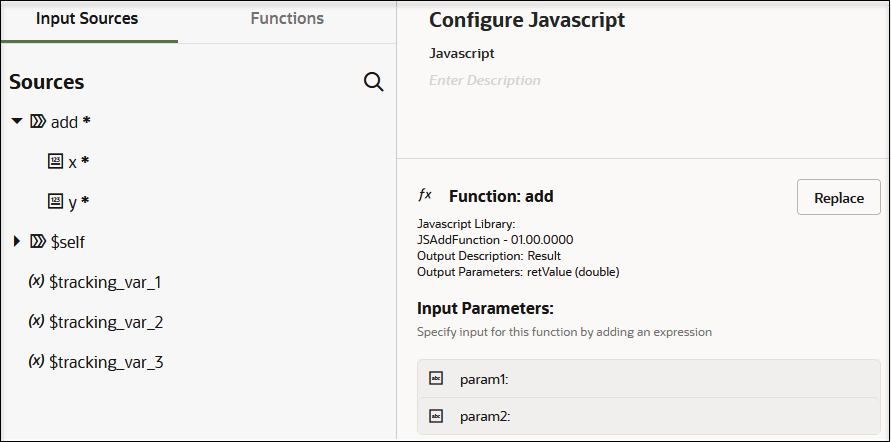Click the $tracking_var_3 variable icon

point(36,361)
